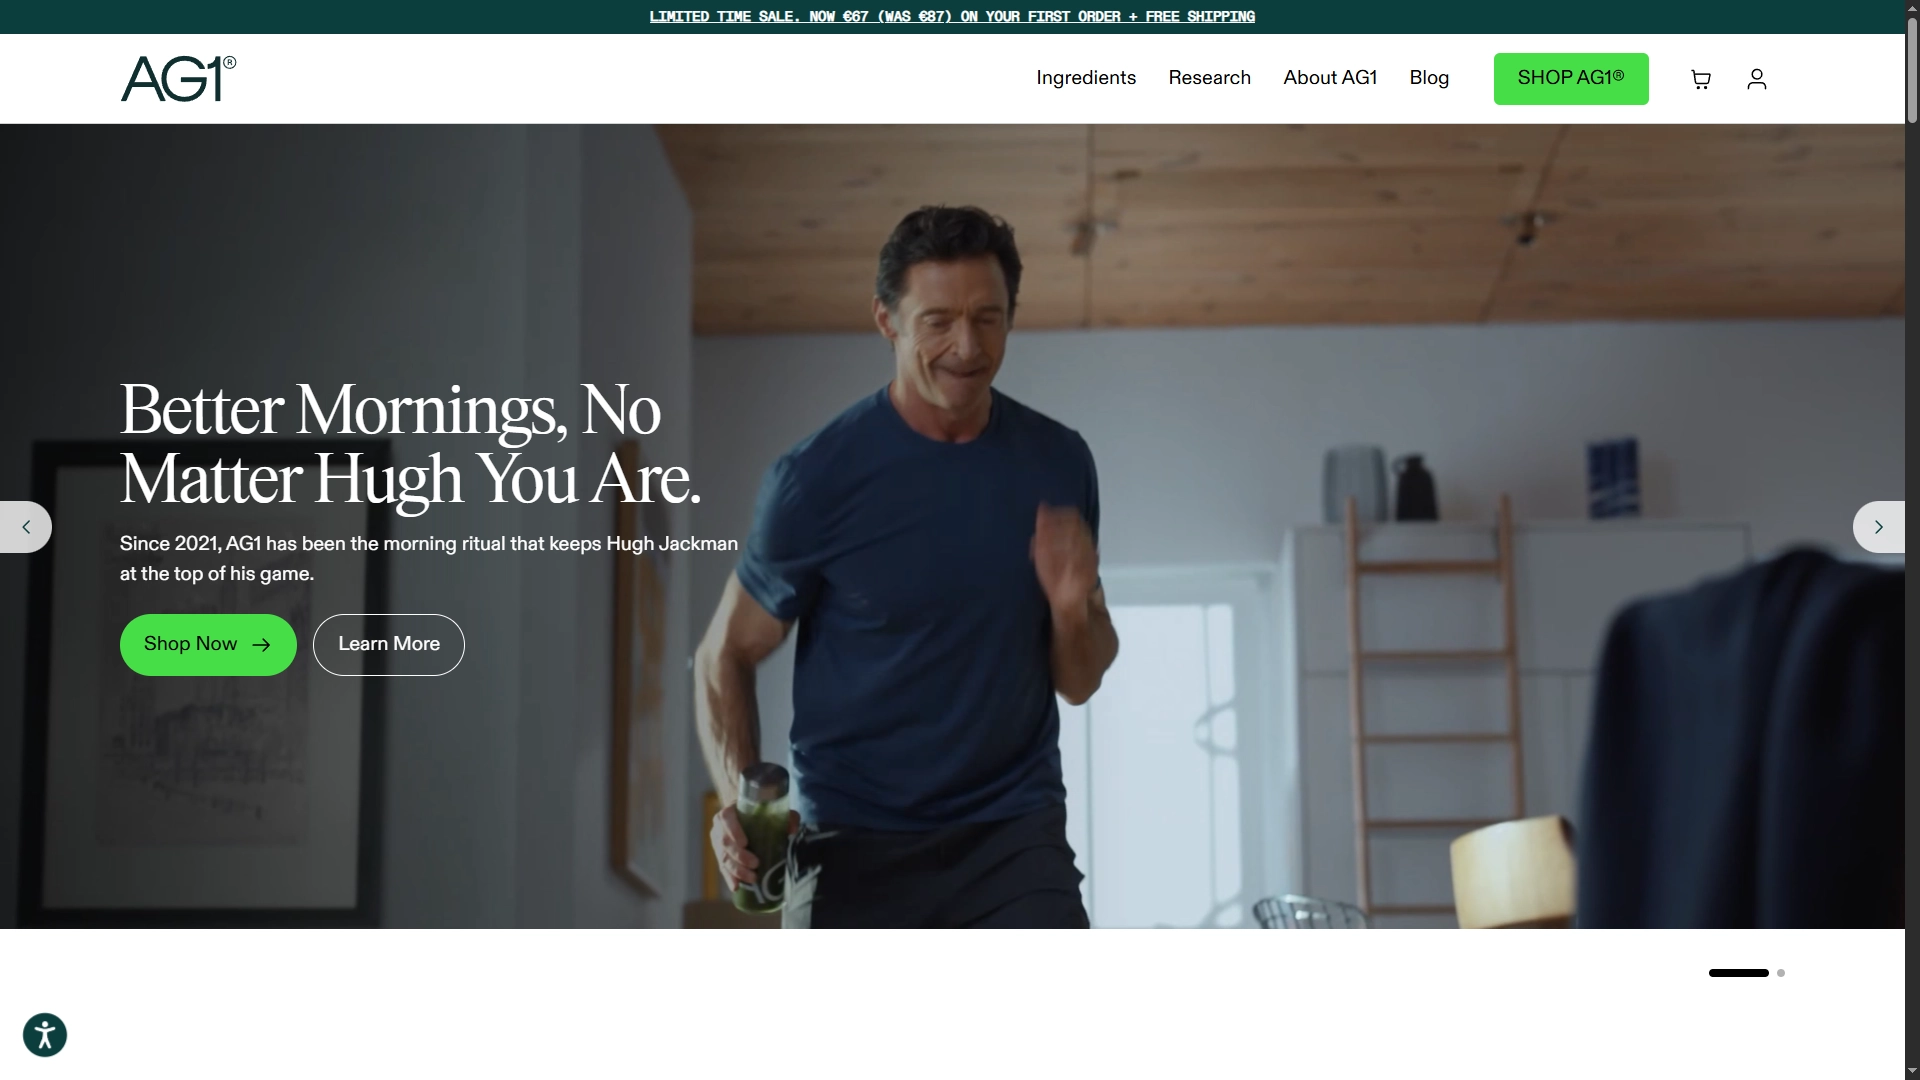Click the AG1 logo
This screenshot has width=1920, height=1080.
pyautogui.click(x=178, y=79)
